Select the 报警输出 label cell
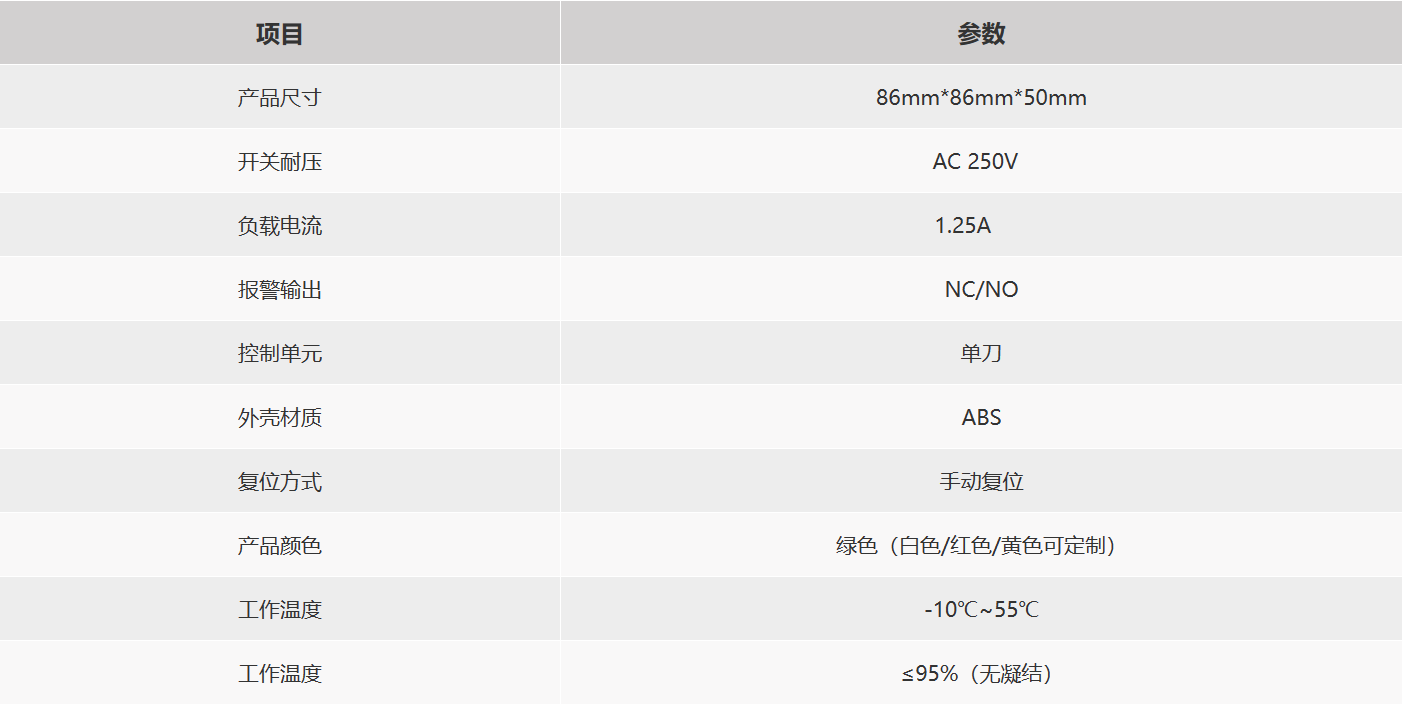The height and width of the screenshot is (705, 1403). click(x=280, y=290)
